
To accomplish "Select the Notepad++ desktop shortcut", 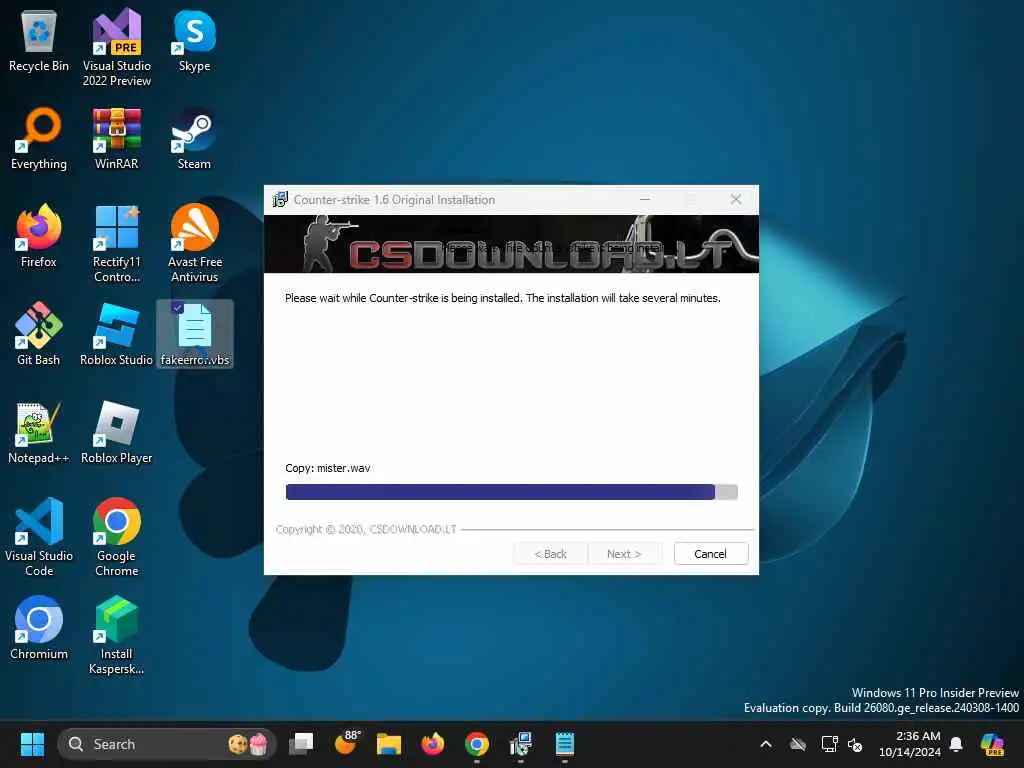I will [39, 432].
